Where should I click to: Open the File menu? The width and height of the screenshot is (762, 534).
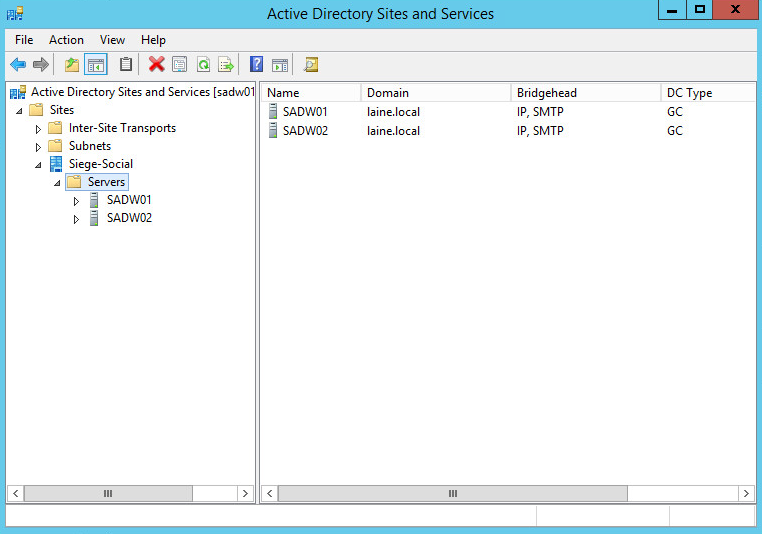(x=24, y=40)
